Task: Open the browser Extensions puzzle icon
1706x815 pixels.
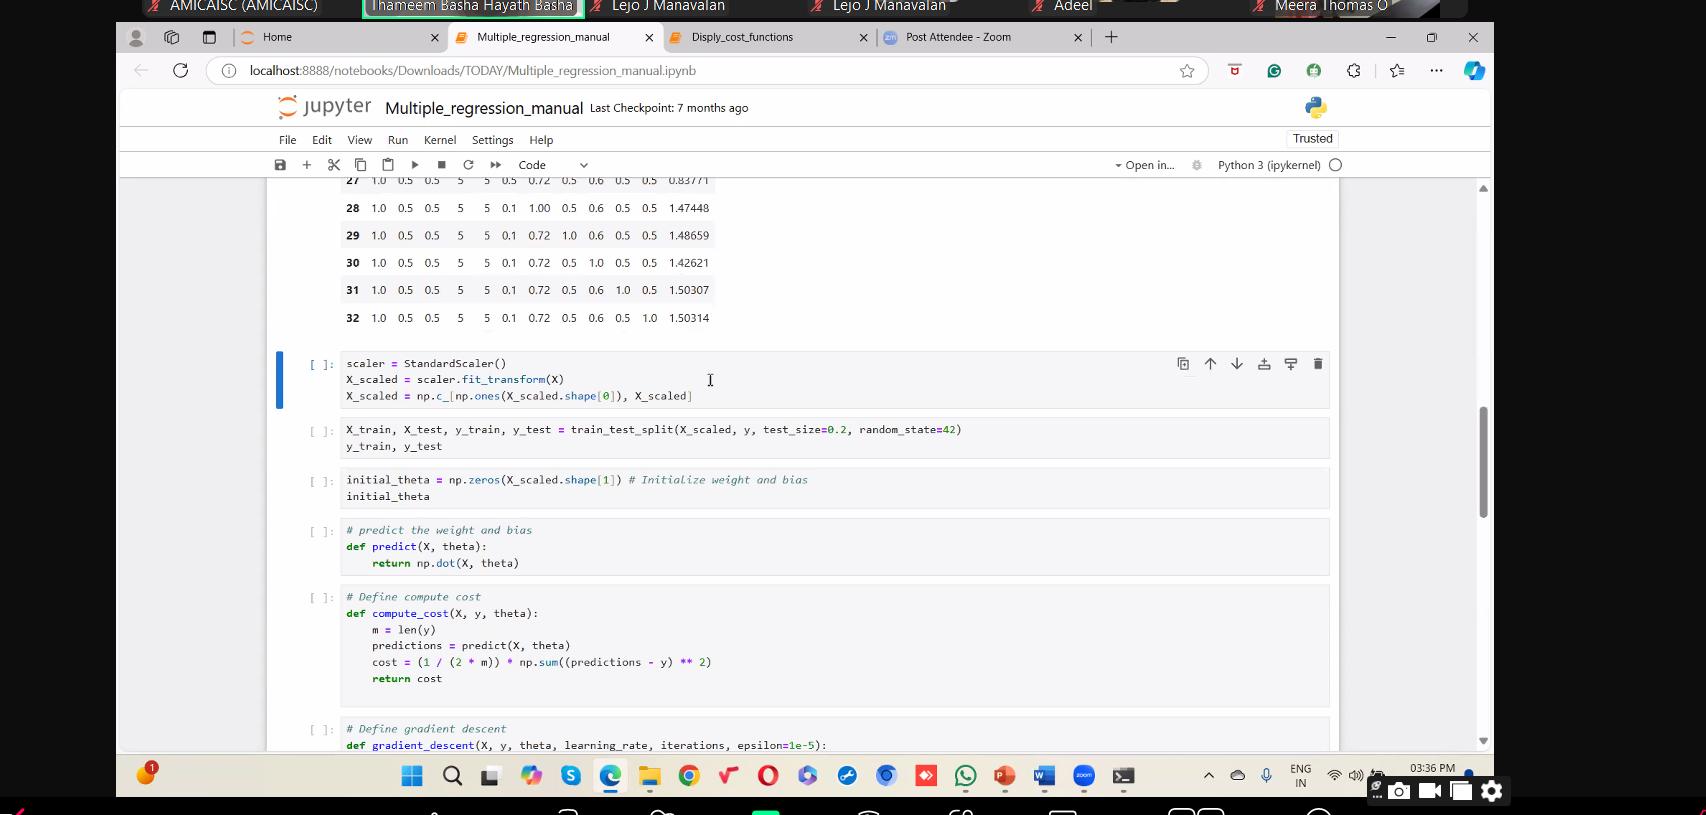Action: click(1353, 70)
